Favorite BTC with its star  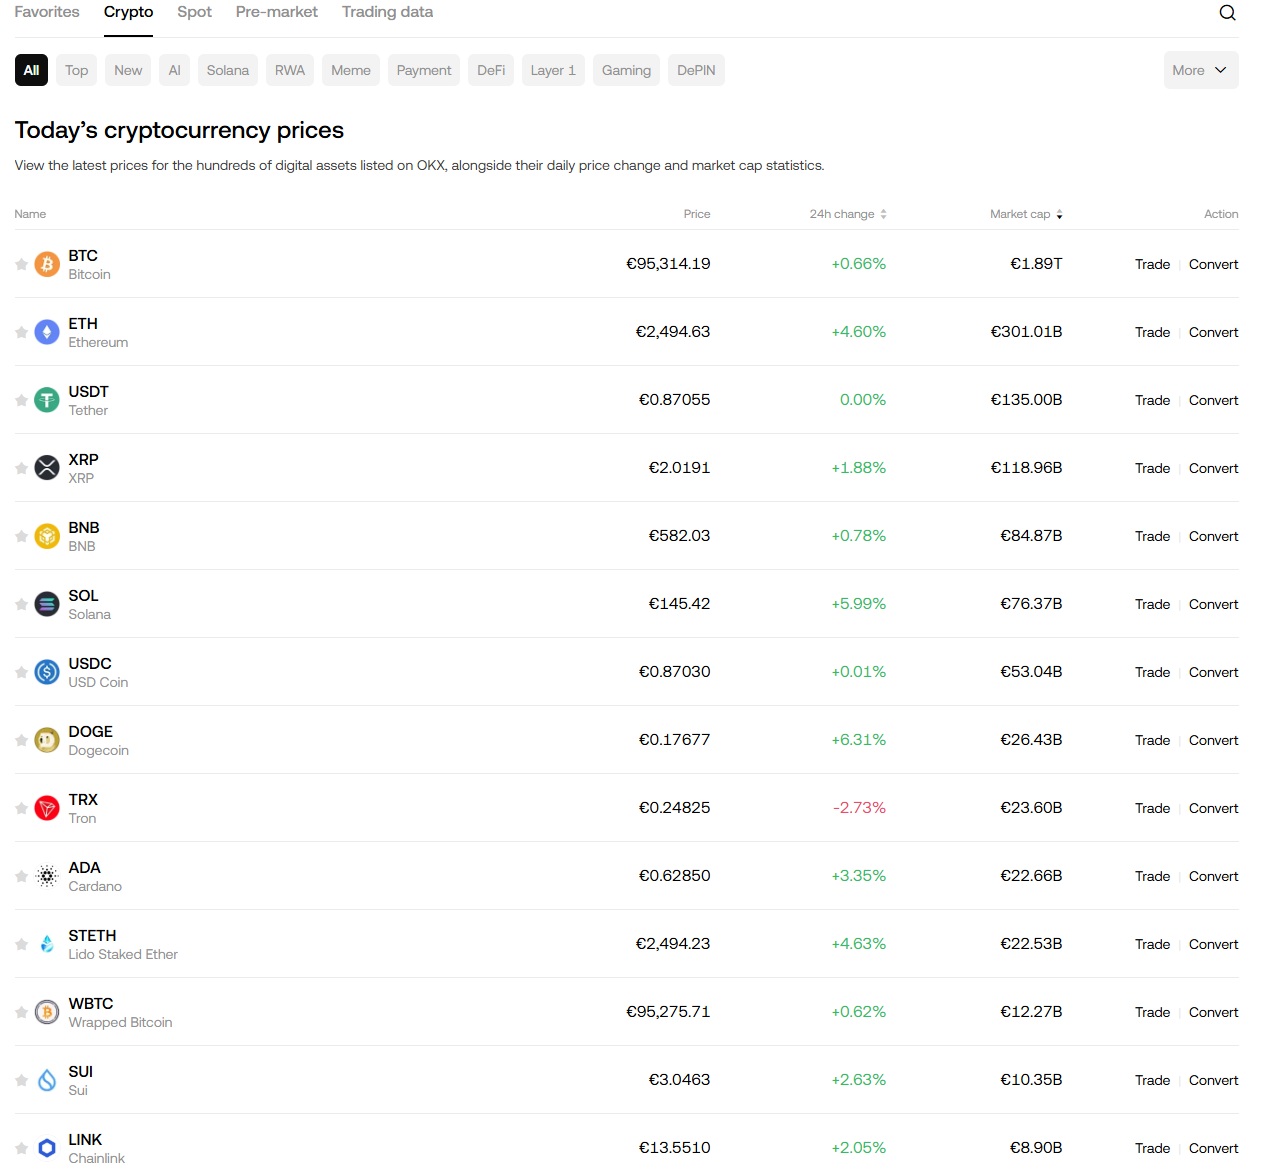point(21,264)
